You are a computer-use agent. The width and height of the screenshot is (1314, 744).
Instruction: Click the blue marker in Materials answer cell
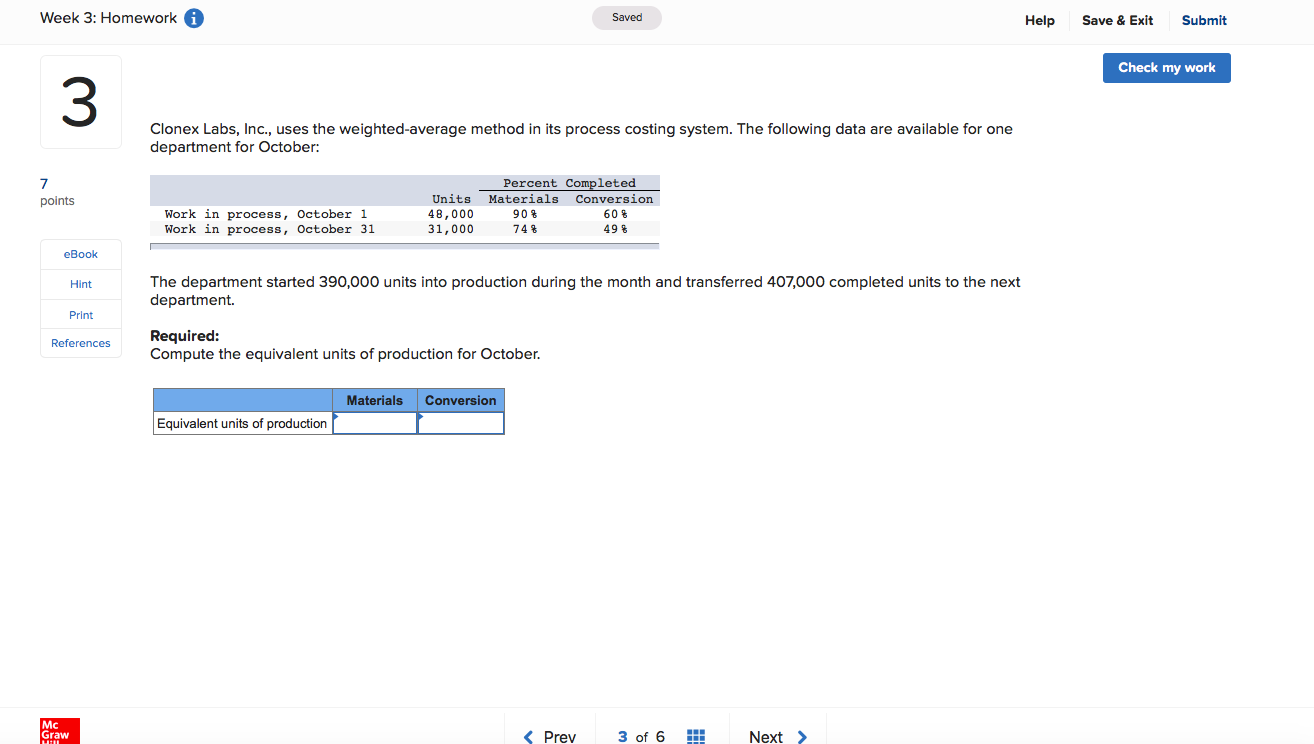click(337, 418)
